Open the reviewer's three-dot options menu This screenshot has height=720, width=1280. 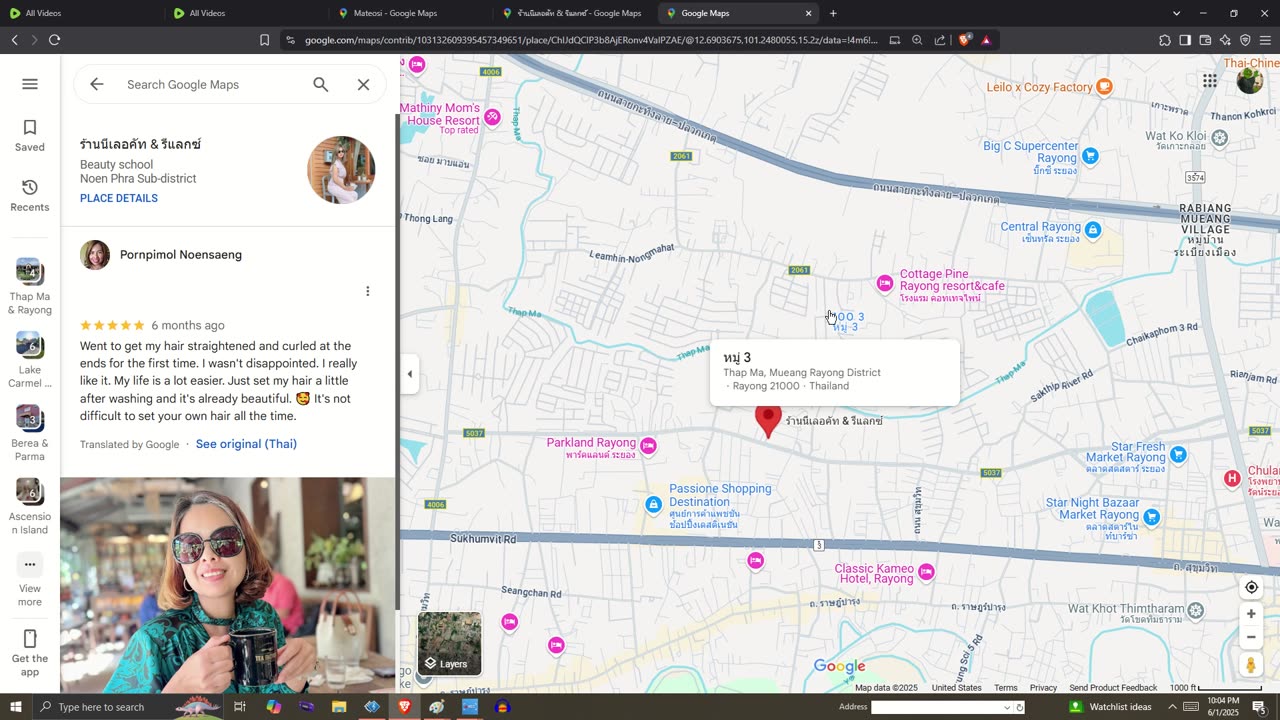tap(367, 291)
